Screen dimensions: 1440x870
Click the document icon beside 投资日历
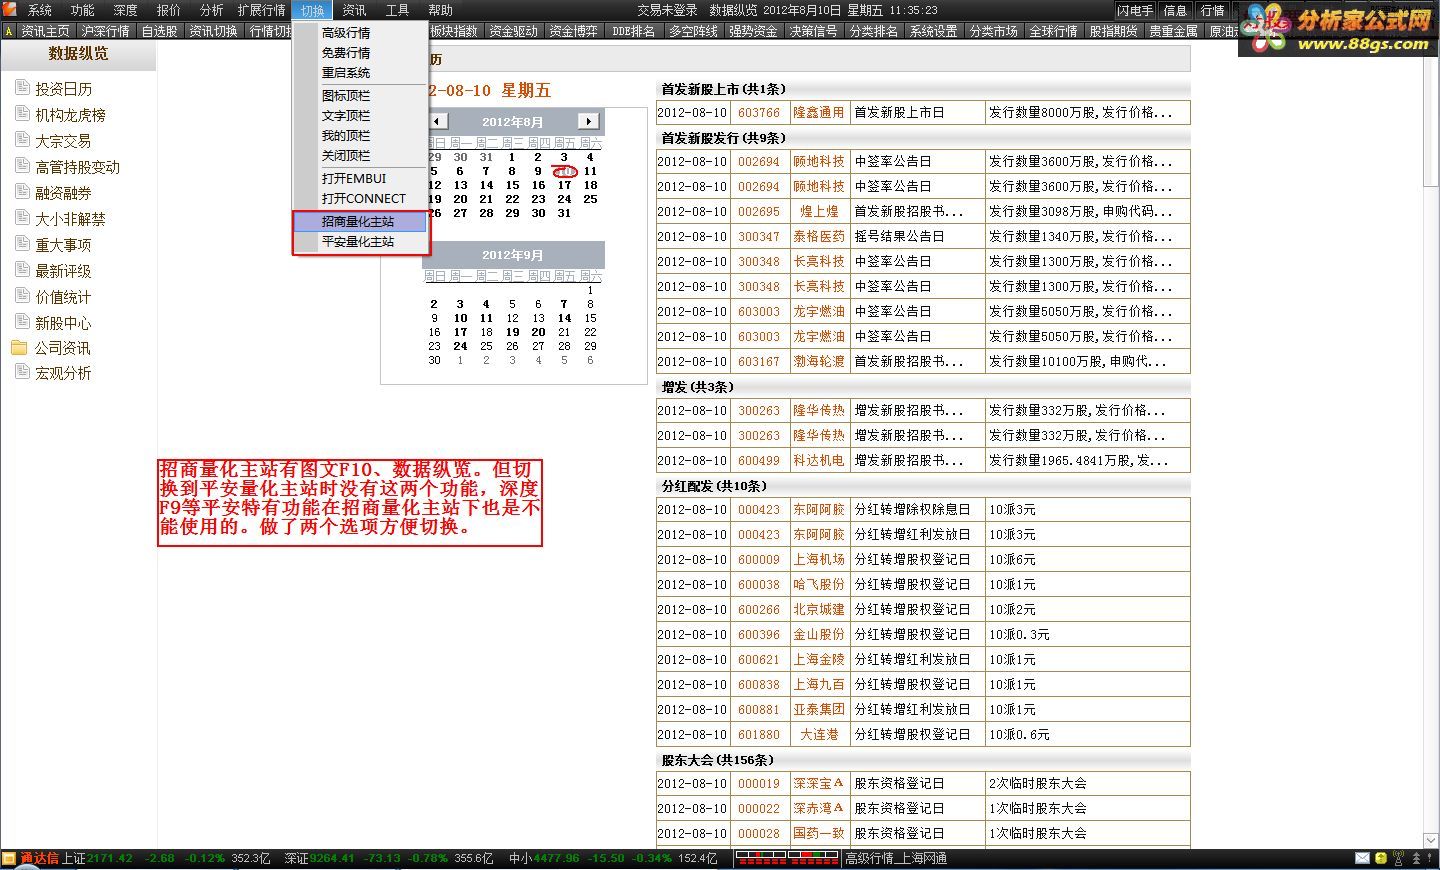point(22,88)
